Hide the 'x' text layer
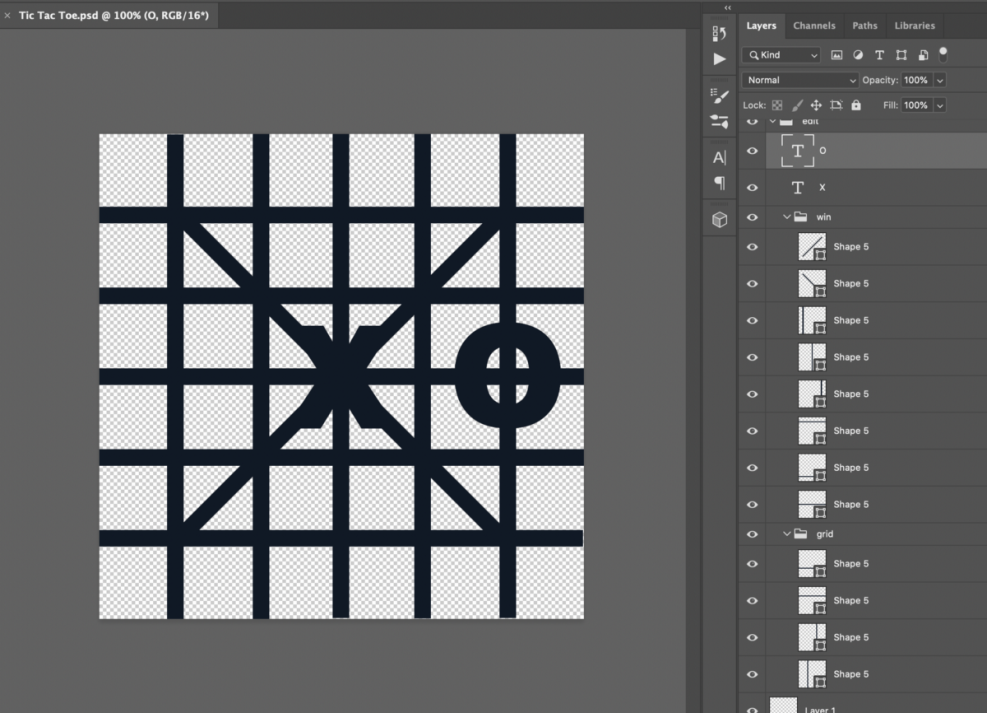This screenshot has height=713, width=987. 752,187
